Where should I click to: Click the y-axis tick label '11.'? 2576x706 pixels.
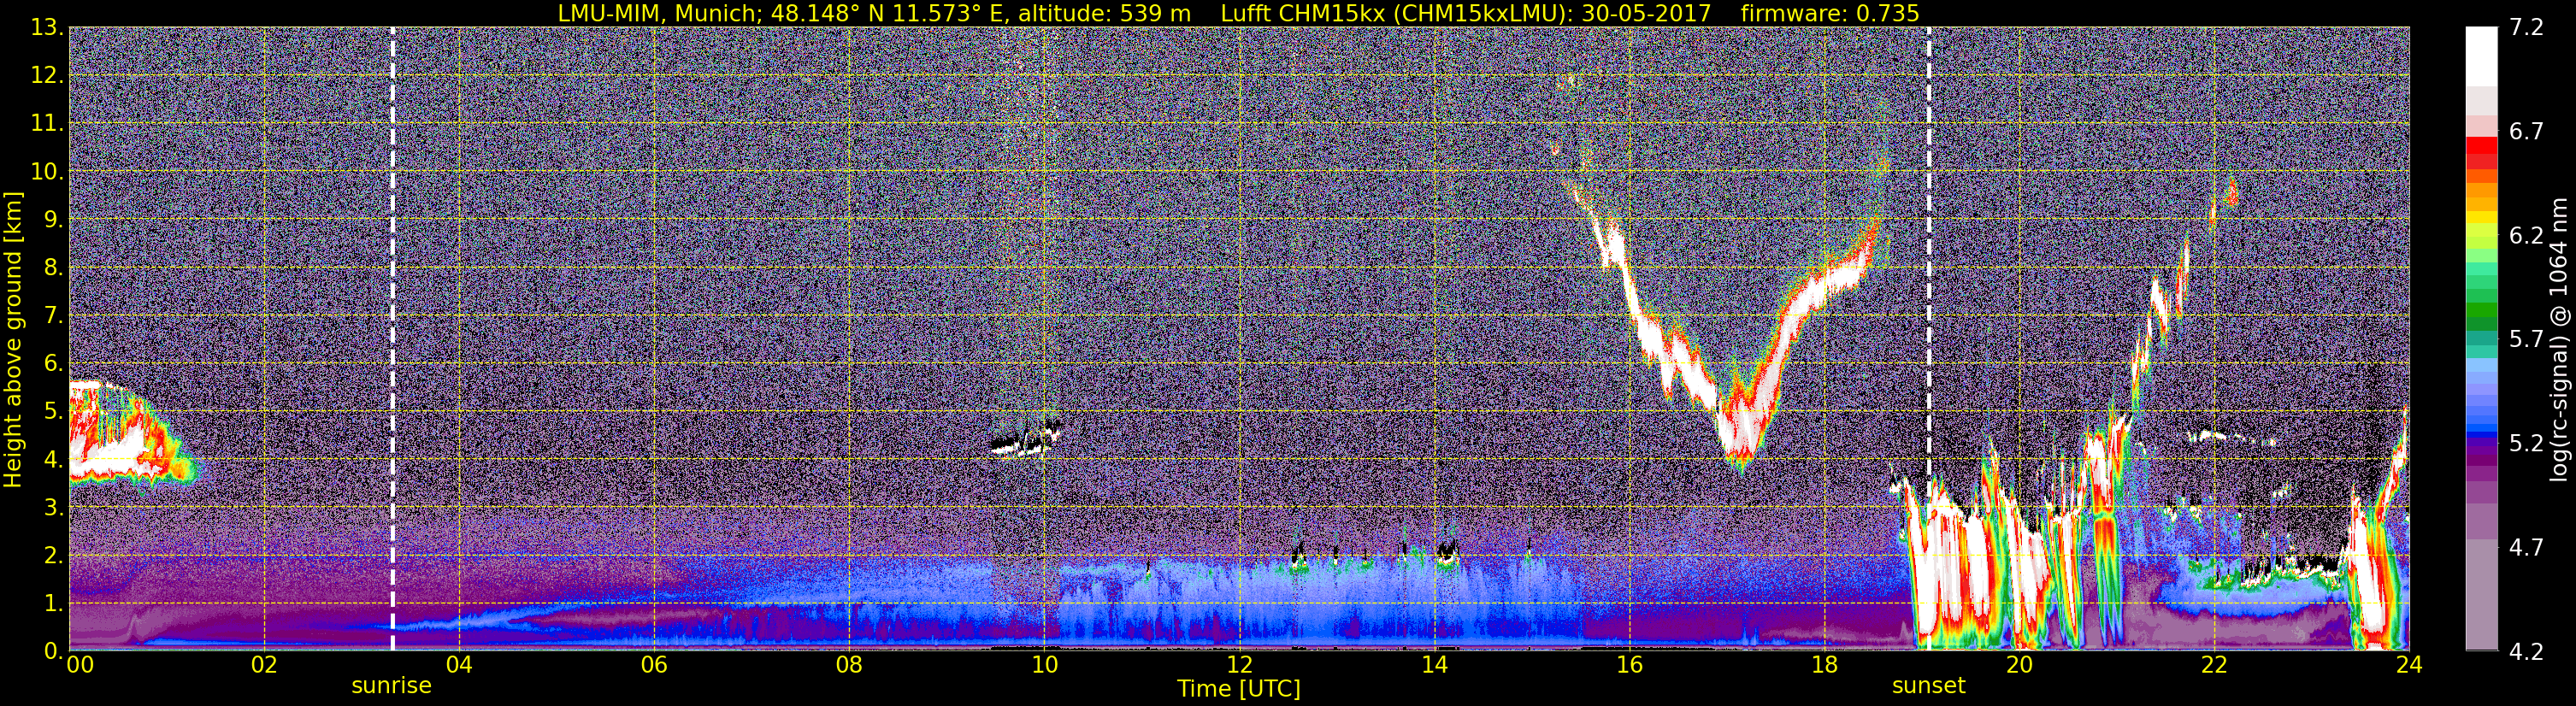click(47, 124)
